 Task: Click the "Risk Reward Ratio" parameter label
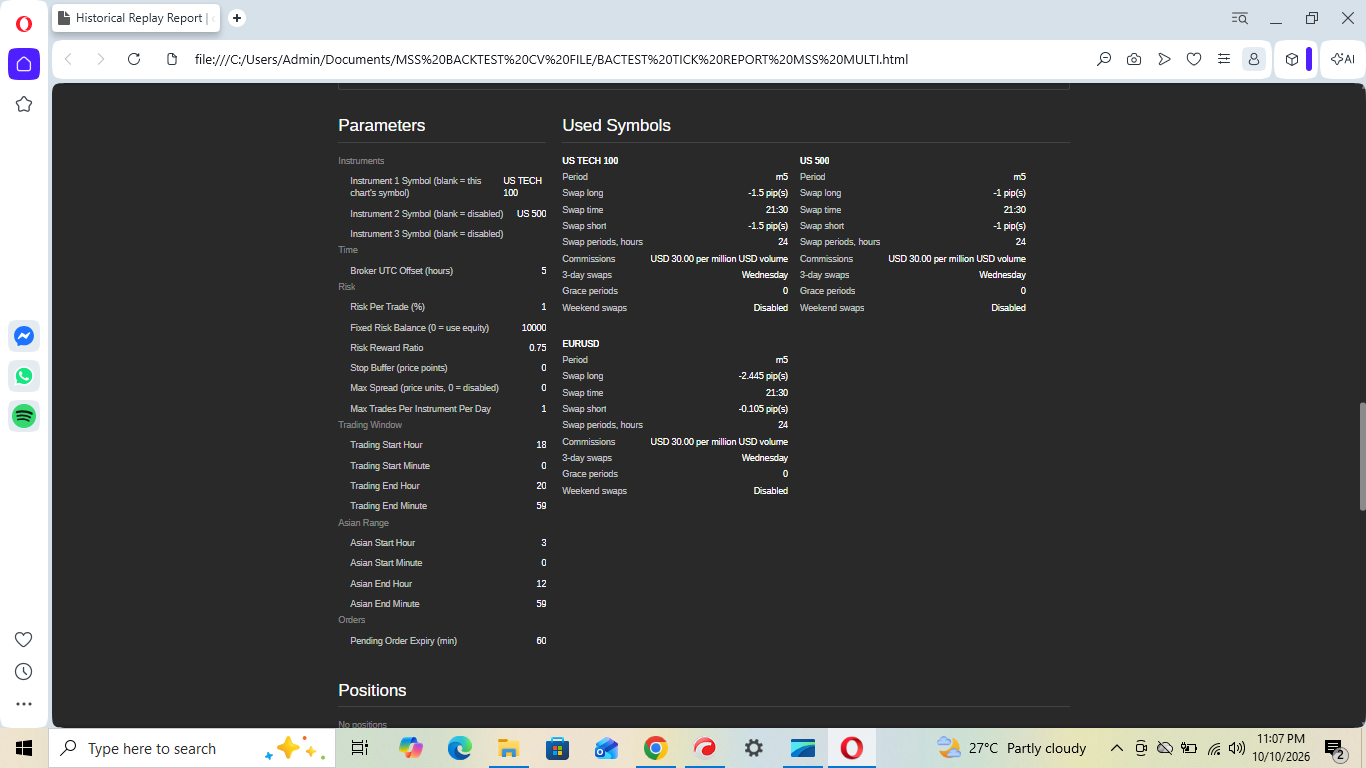click(x=387, y=348)
